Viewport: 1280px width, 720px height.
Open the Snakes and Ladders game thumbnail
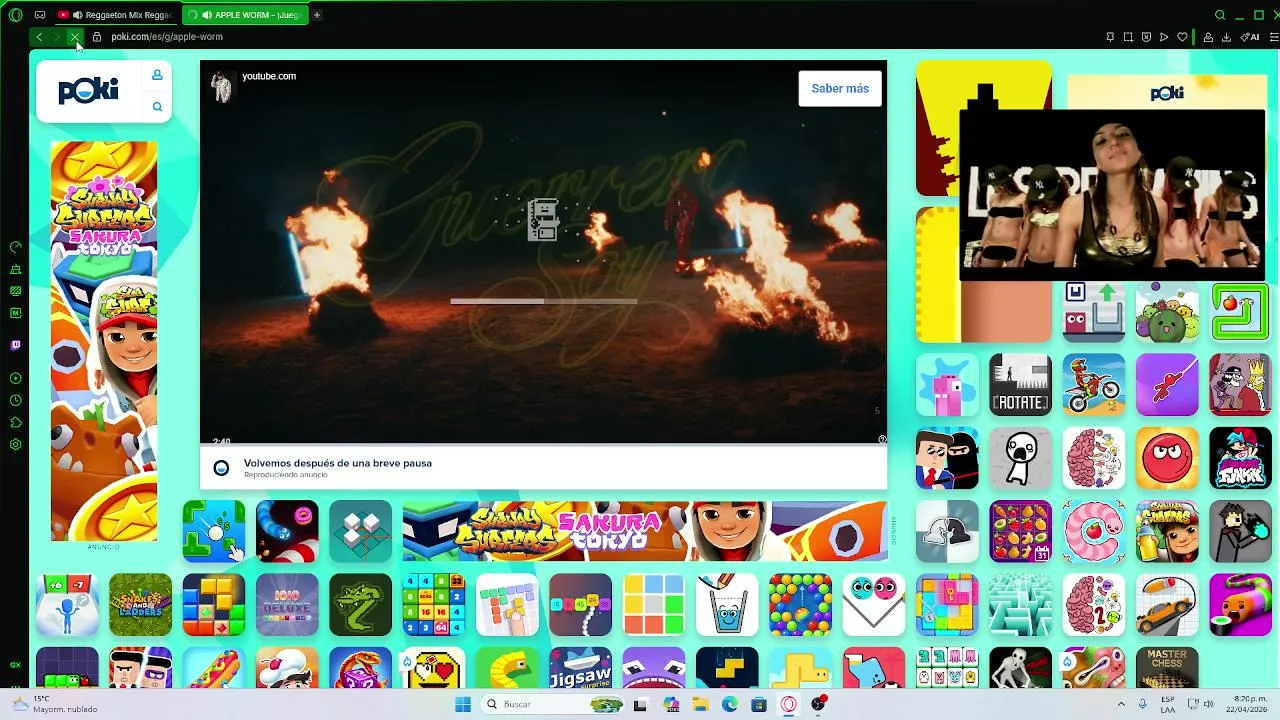[141, 604]
